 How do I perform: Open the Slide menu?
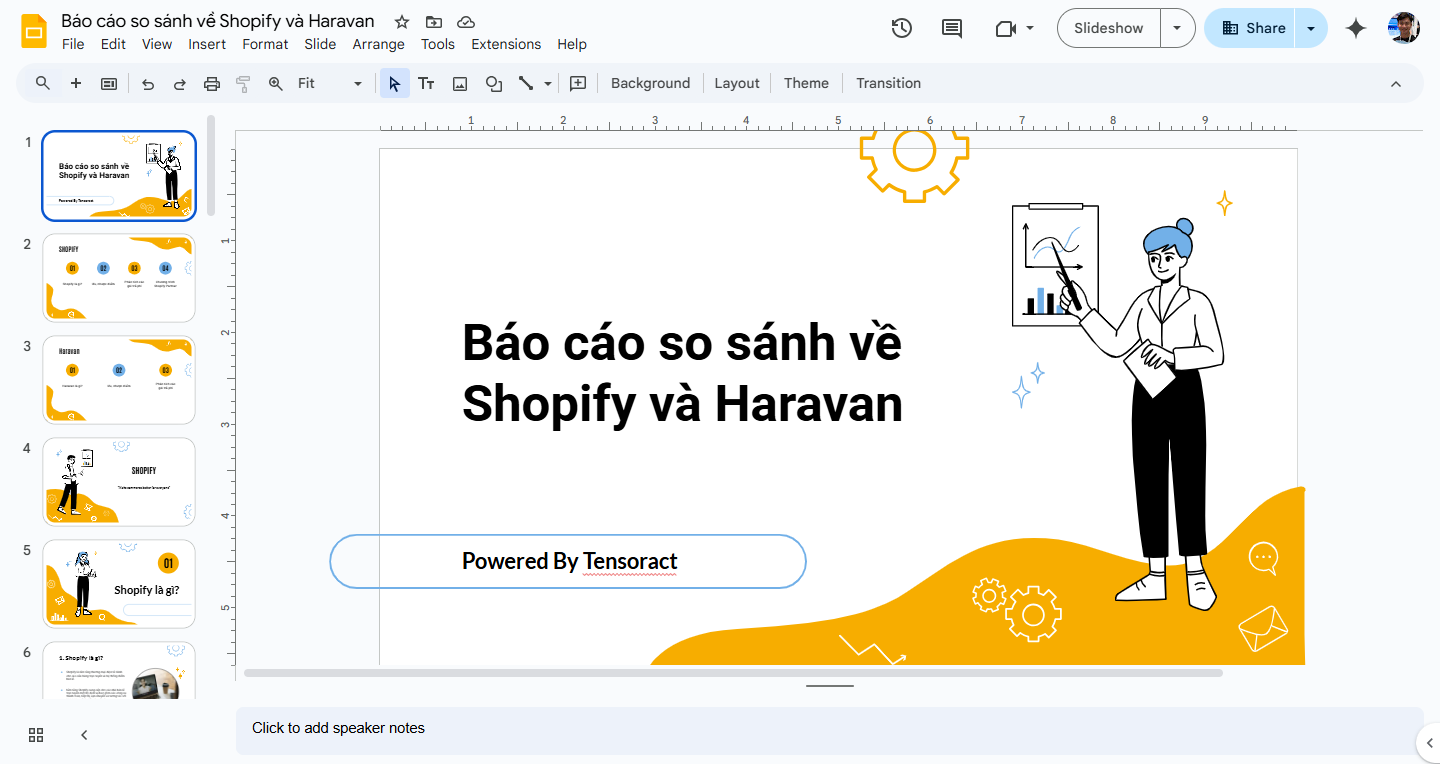point(320,44)
